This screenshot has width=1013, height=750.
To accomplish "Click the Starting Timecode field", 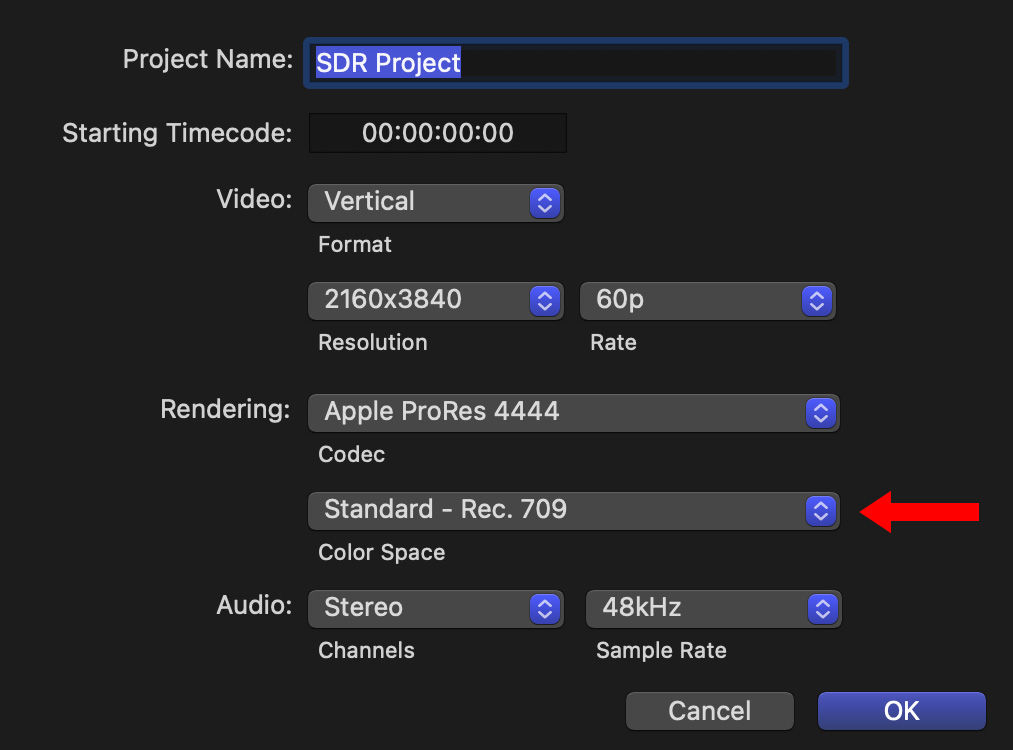I will tap(438, 133).
